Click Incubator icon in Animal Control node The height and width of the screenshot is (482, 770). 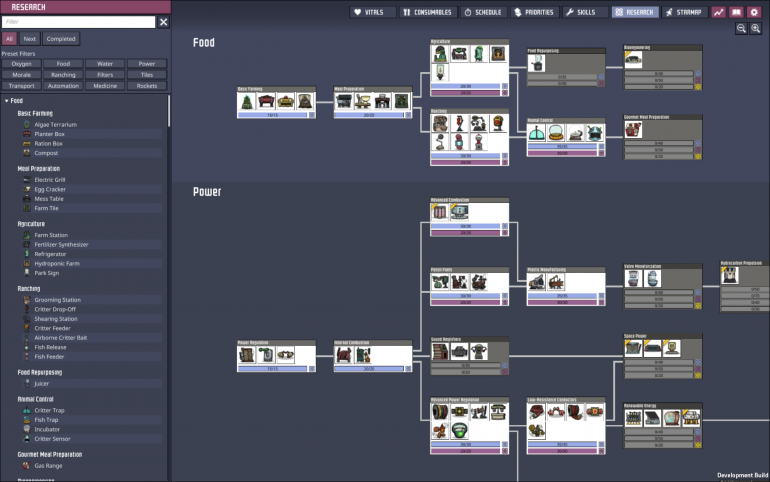575,133
